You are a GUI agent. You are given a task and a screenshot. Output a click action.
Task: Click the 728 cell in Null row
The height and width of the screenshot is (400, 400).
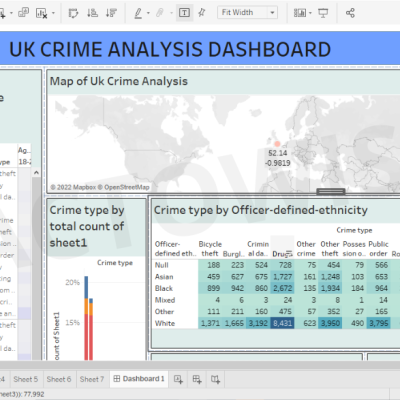[282, 265]
